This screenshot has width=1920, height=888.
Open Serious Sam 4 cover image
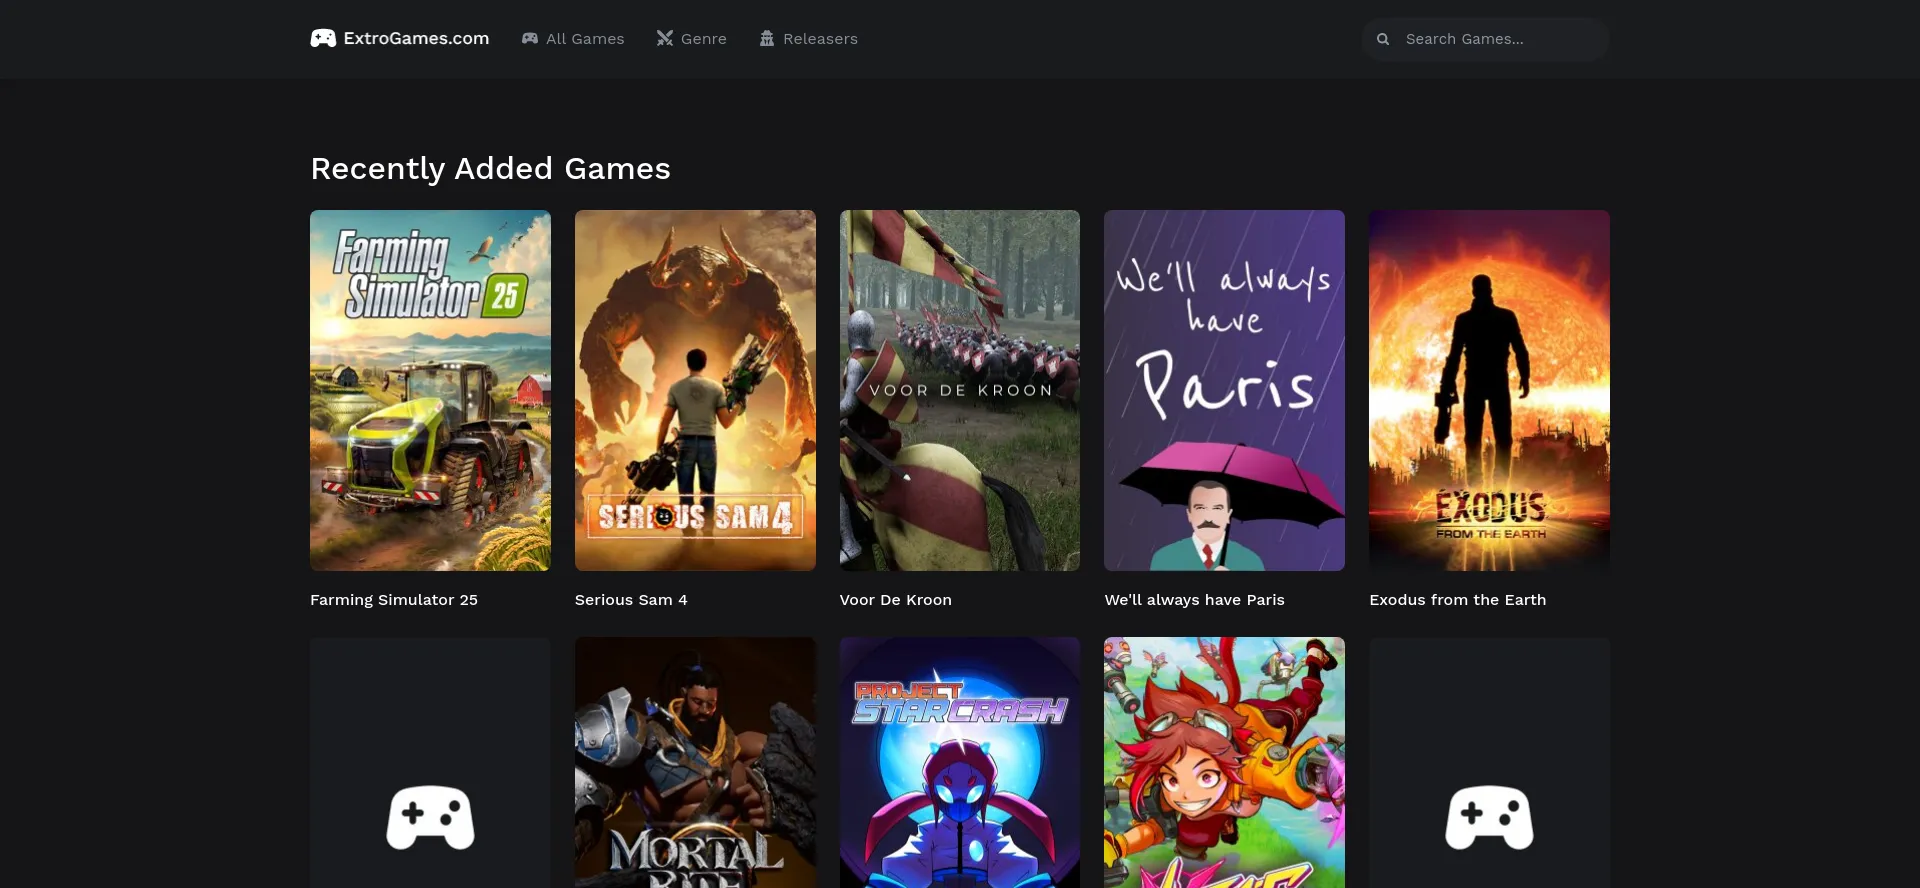click(695, 390)
